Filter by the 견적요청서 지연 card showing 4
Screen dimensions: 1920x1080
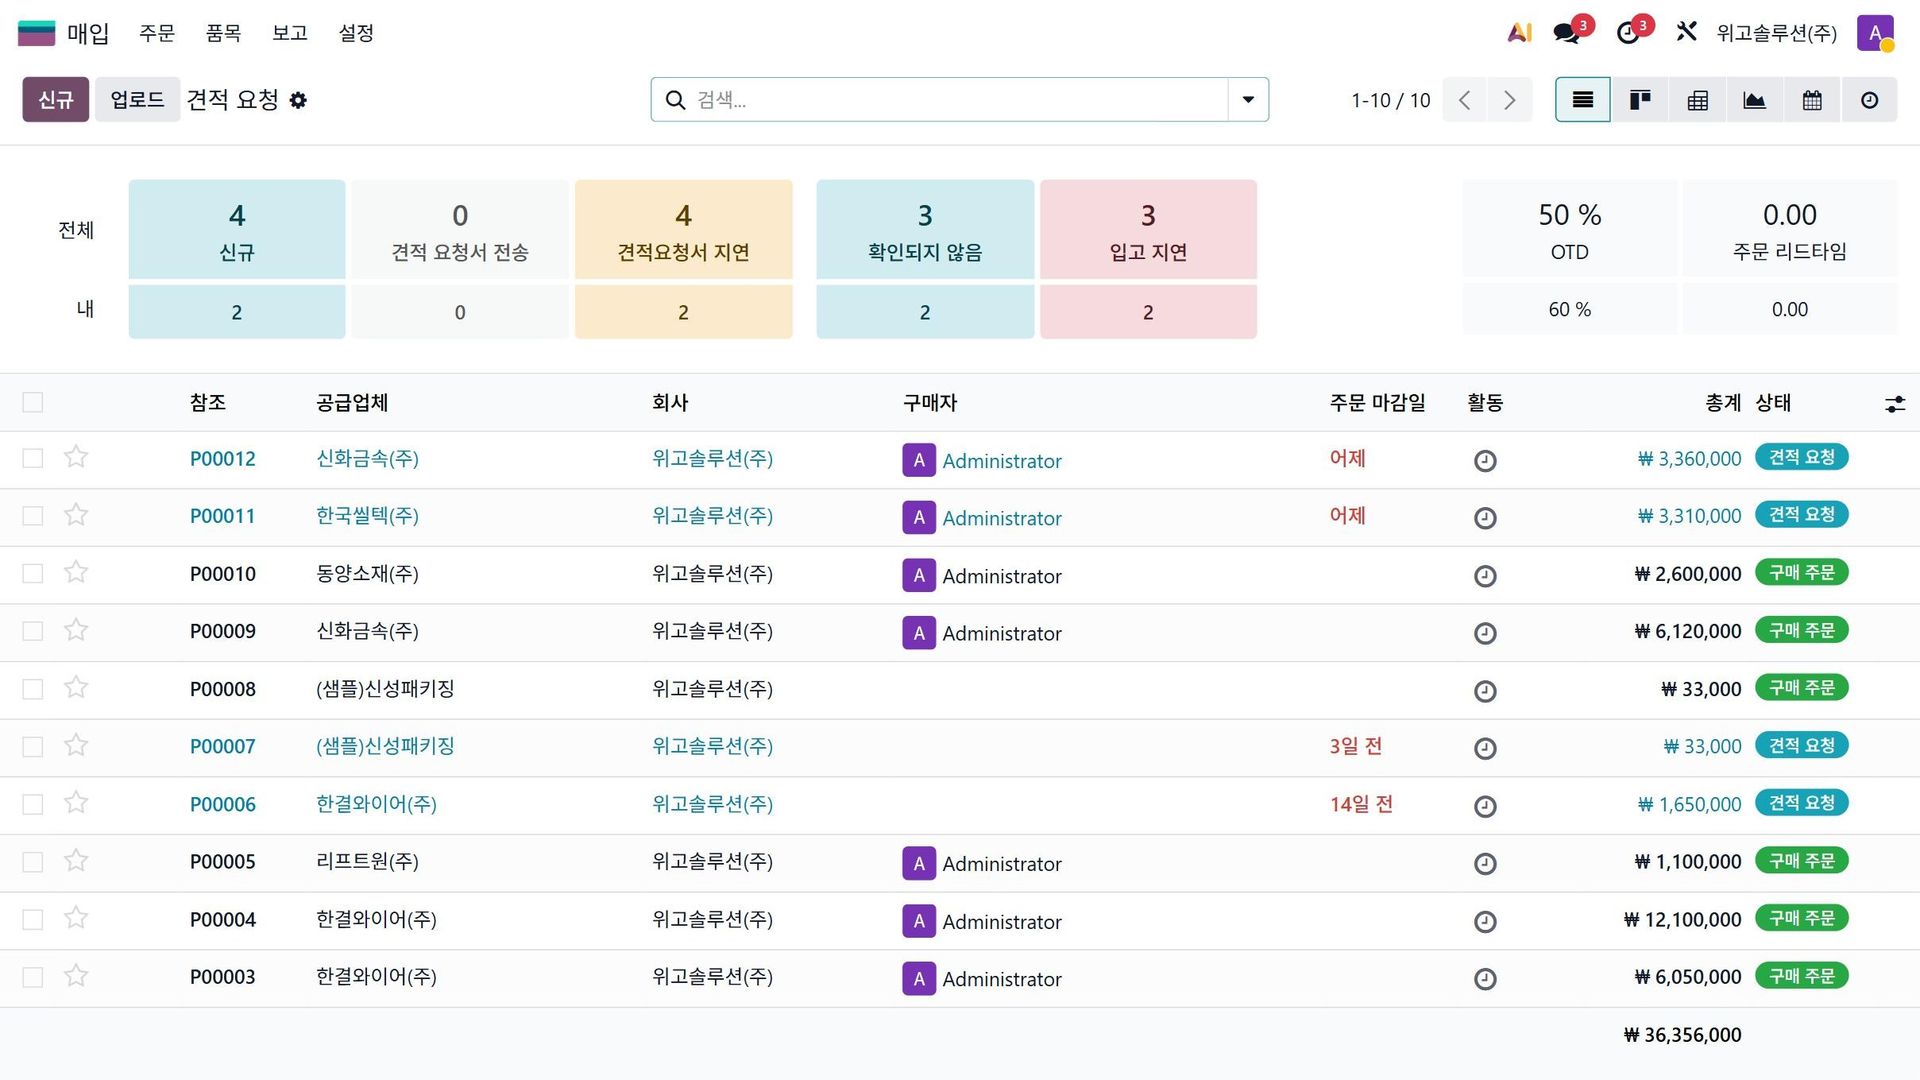tap(684, 230)
